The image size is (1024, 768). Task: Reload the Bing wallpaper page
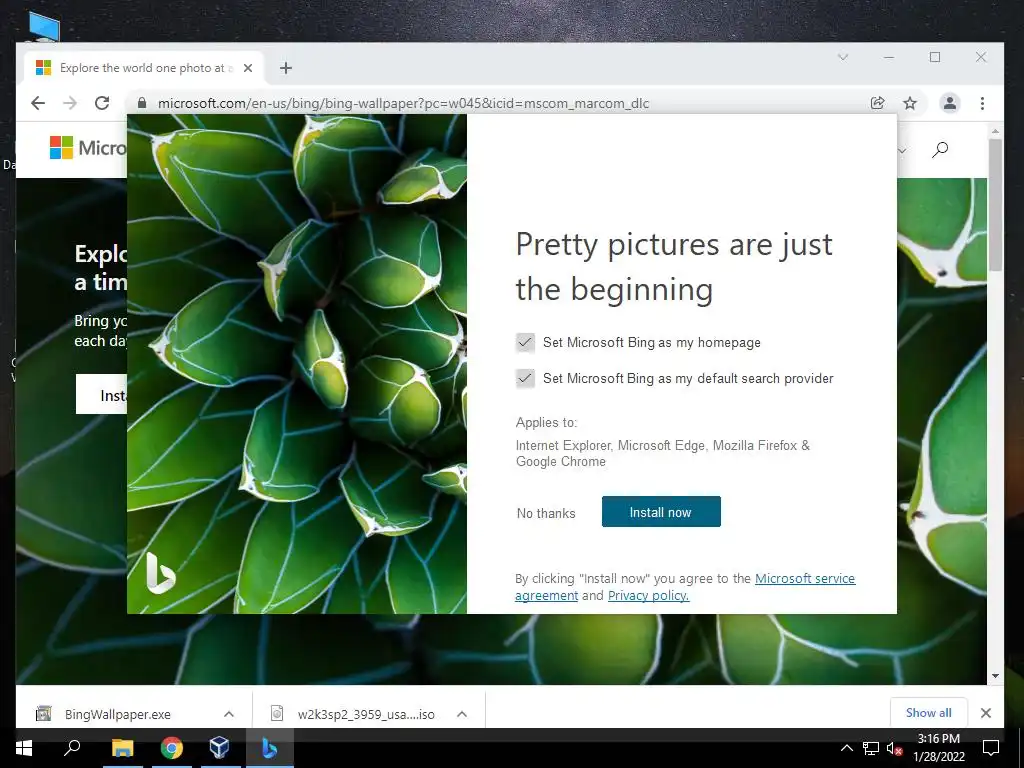(102, 103)
